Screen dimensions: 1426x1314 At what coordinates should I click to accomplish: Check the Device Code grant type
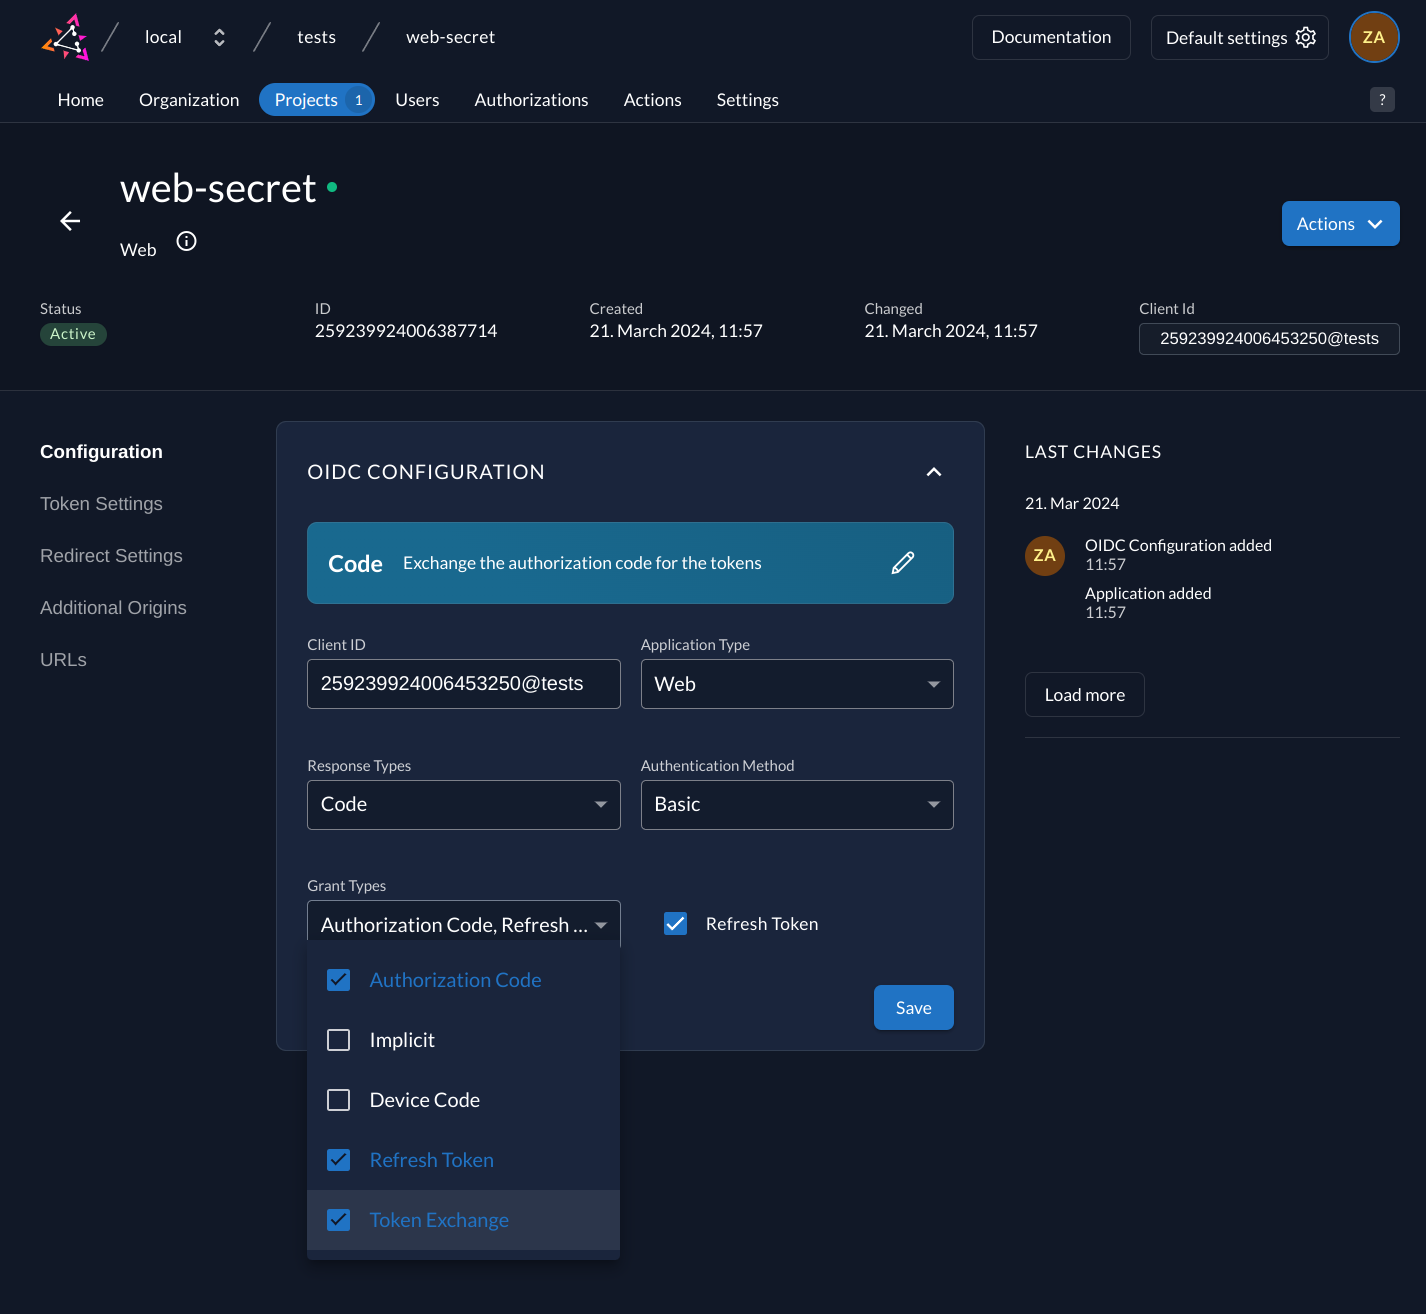338,1099
